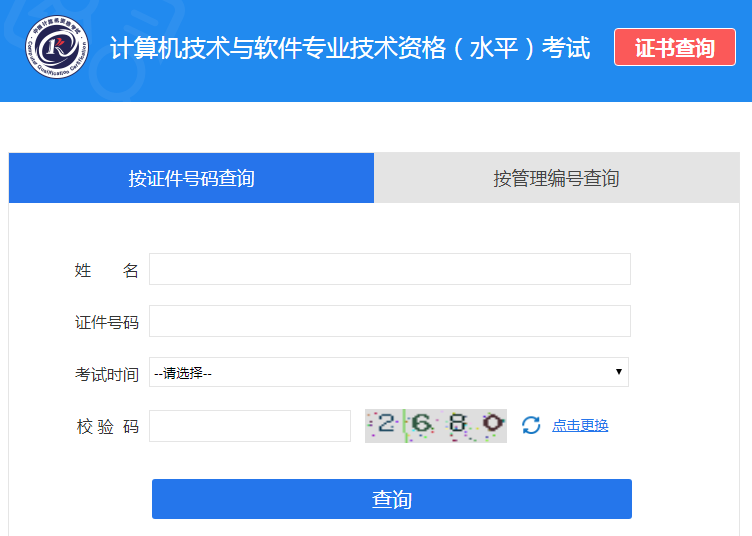Click 点击更换 link to change captcha
This screenshot has width=752, height=536.
click(x=580, y=425)
